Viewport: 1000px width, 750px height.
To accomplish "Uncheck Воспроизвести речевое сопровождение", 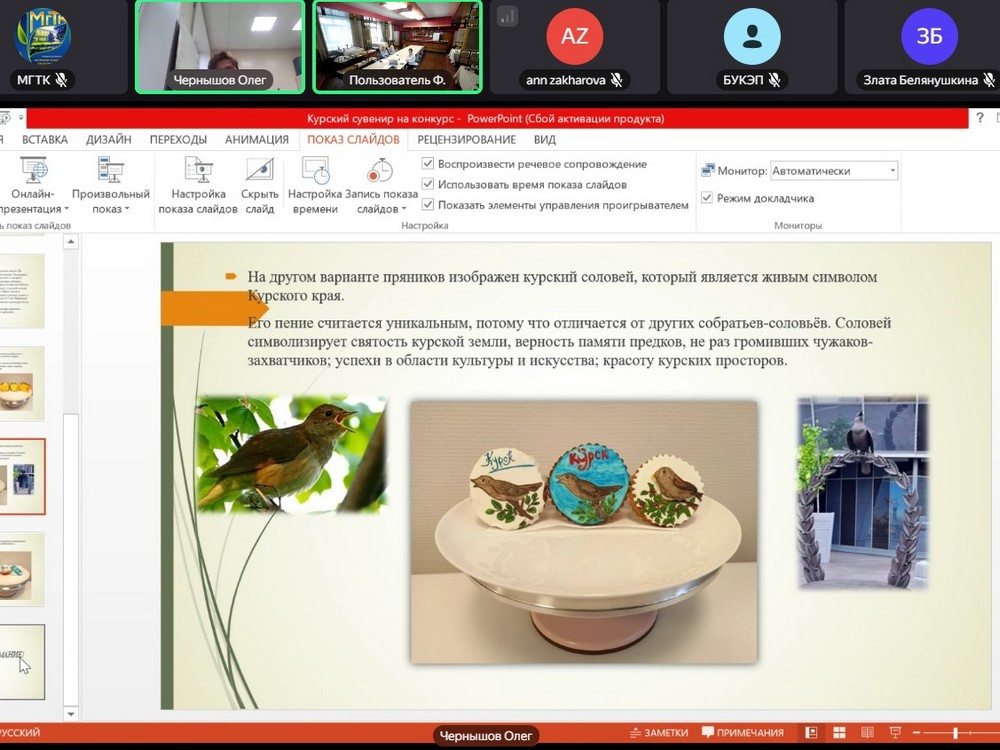I will pyautogui.click(x=428, y=164).
